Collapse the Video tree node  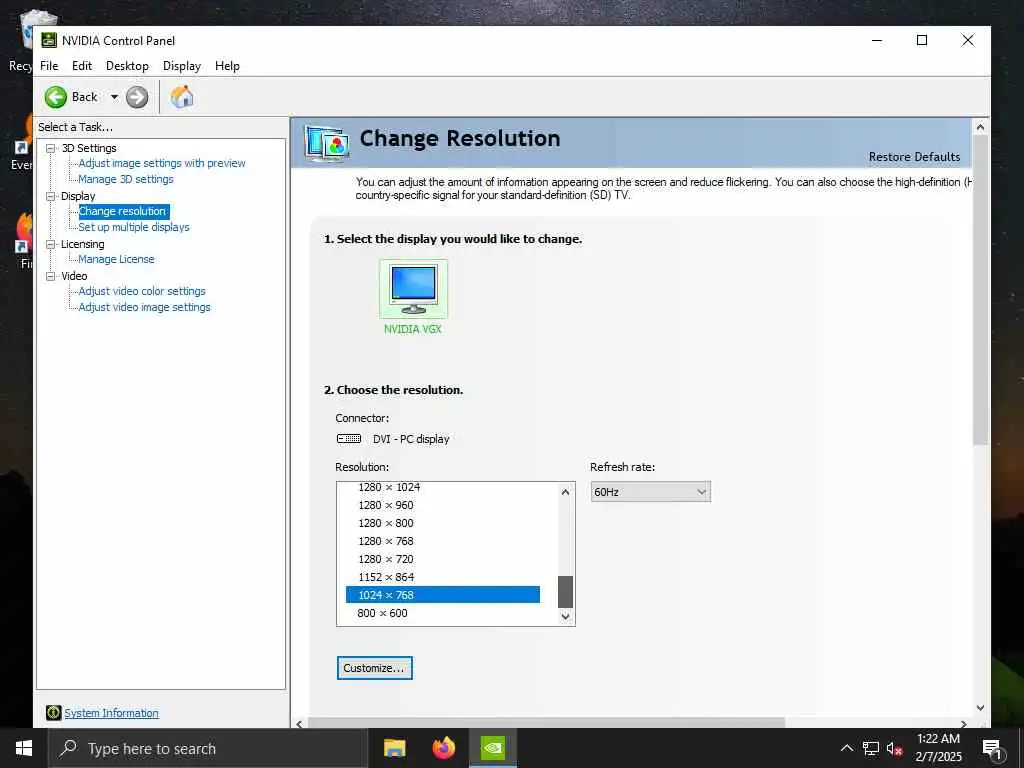click(50, 276)
